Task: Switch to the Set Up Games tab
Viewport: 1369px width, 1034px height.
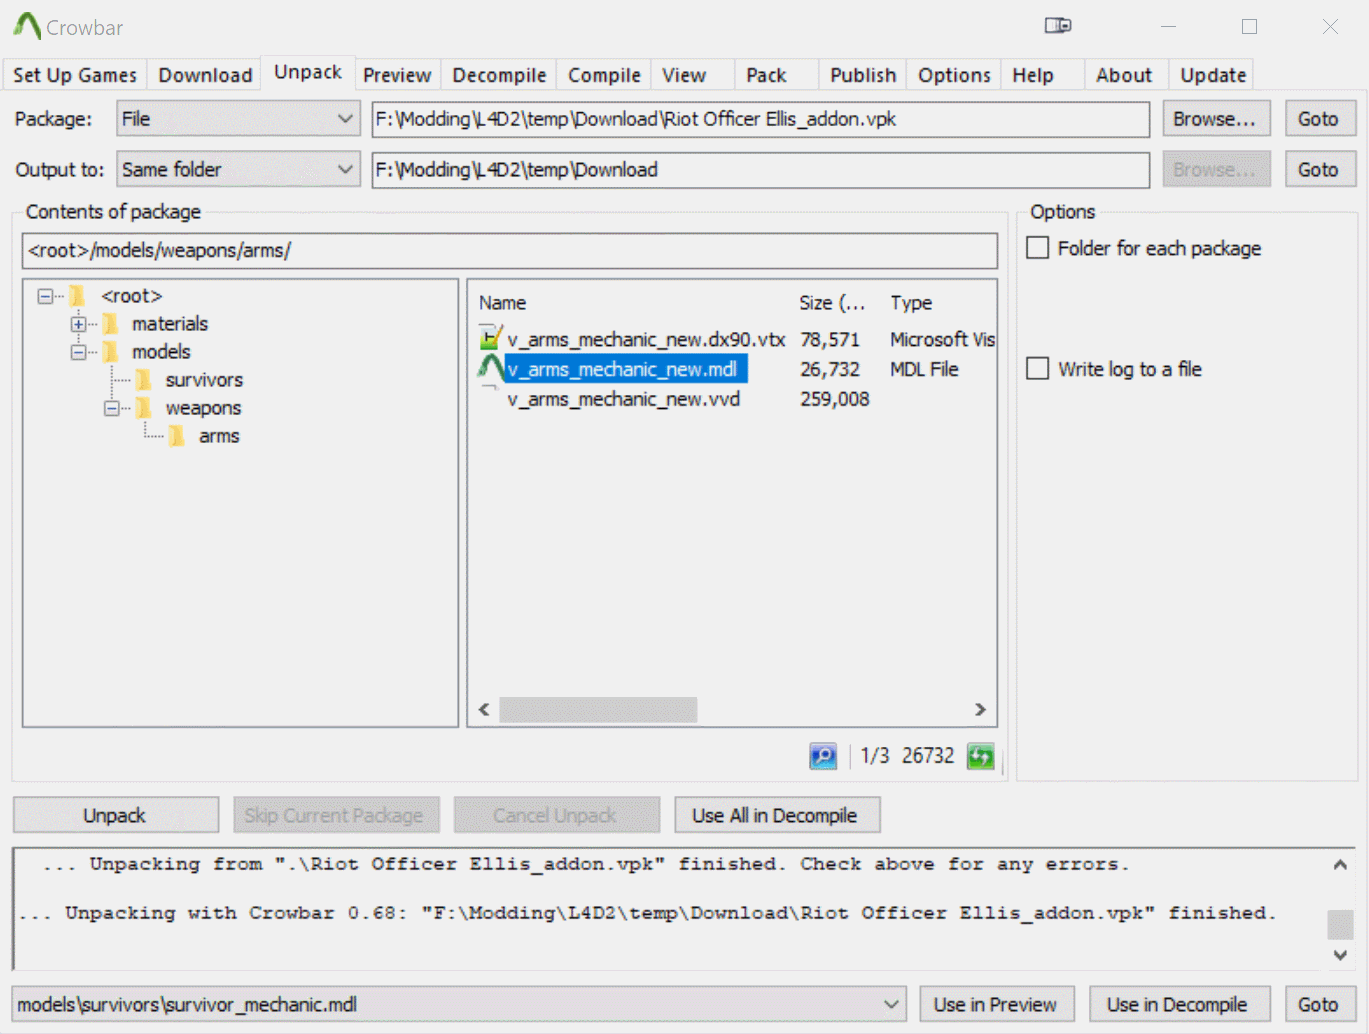Action: pos(75,75)
